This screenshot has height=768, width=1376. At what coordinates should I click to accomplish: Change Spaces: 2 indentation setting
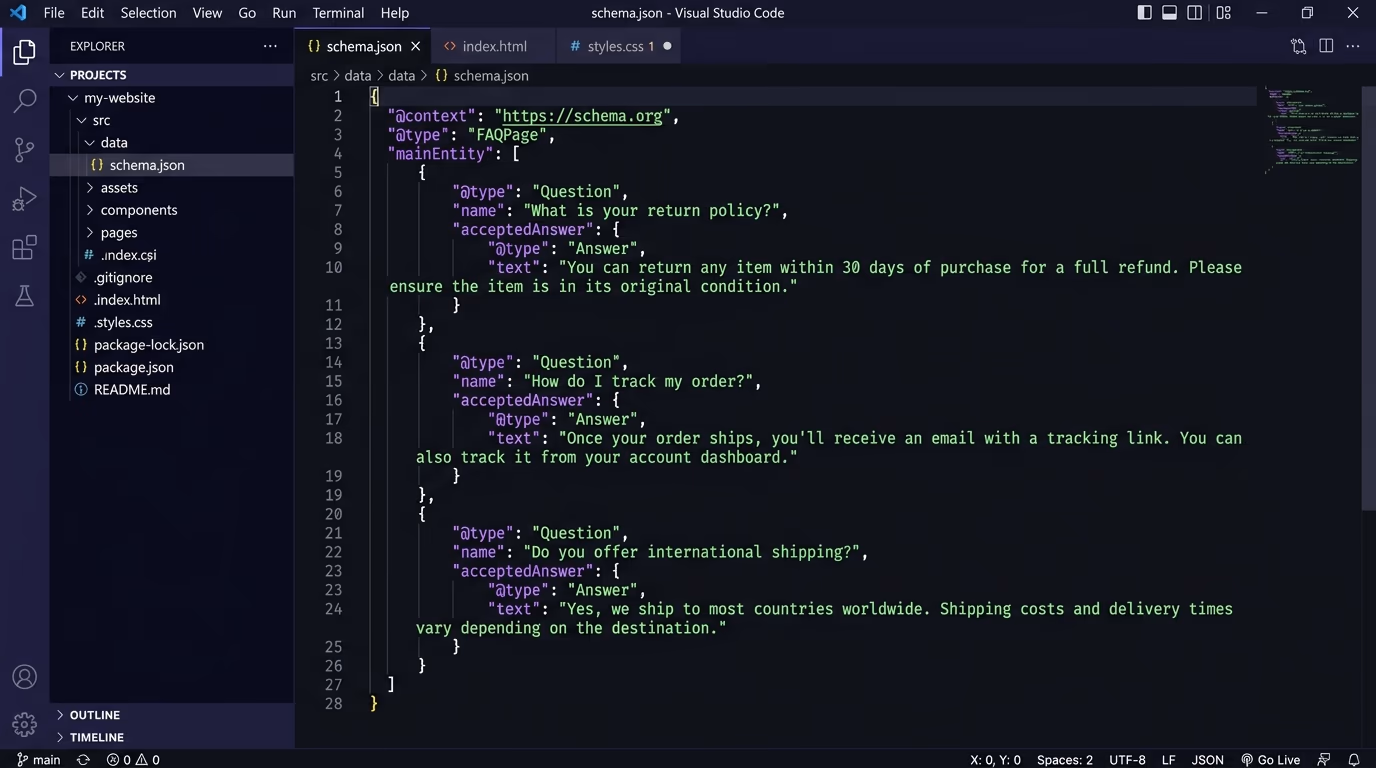(1064, 759)
